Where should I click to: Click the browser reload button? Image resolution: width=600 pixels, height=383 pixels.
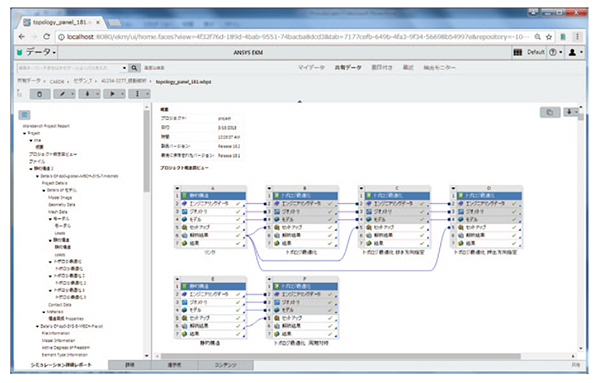click(46, 37)
